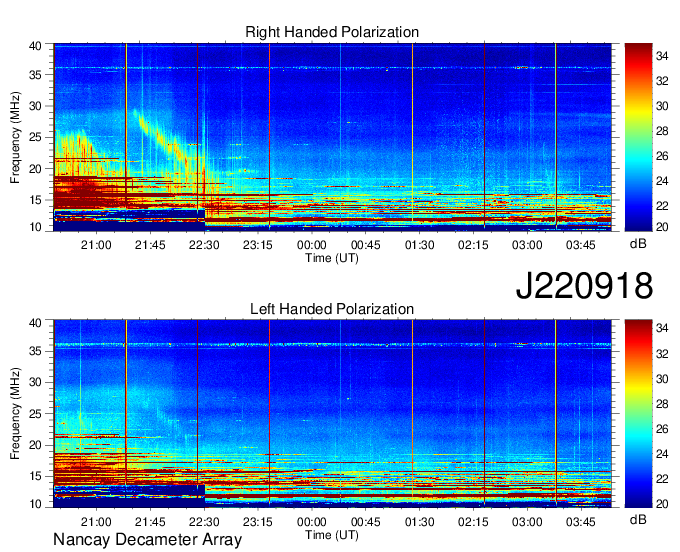Click the 40 MHz tick label on top plot

(x=35, y=46)
